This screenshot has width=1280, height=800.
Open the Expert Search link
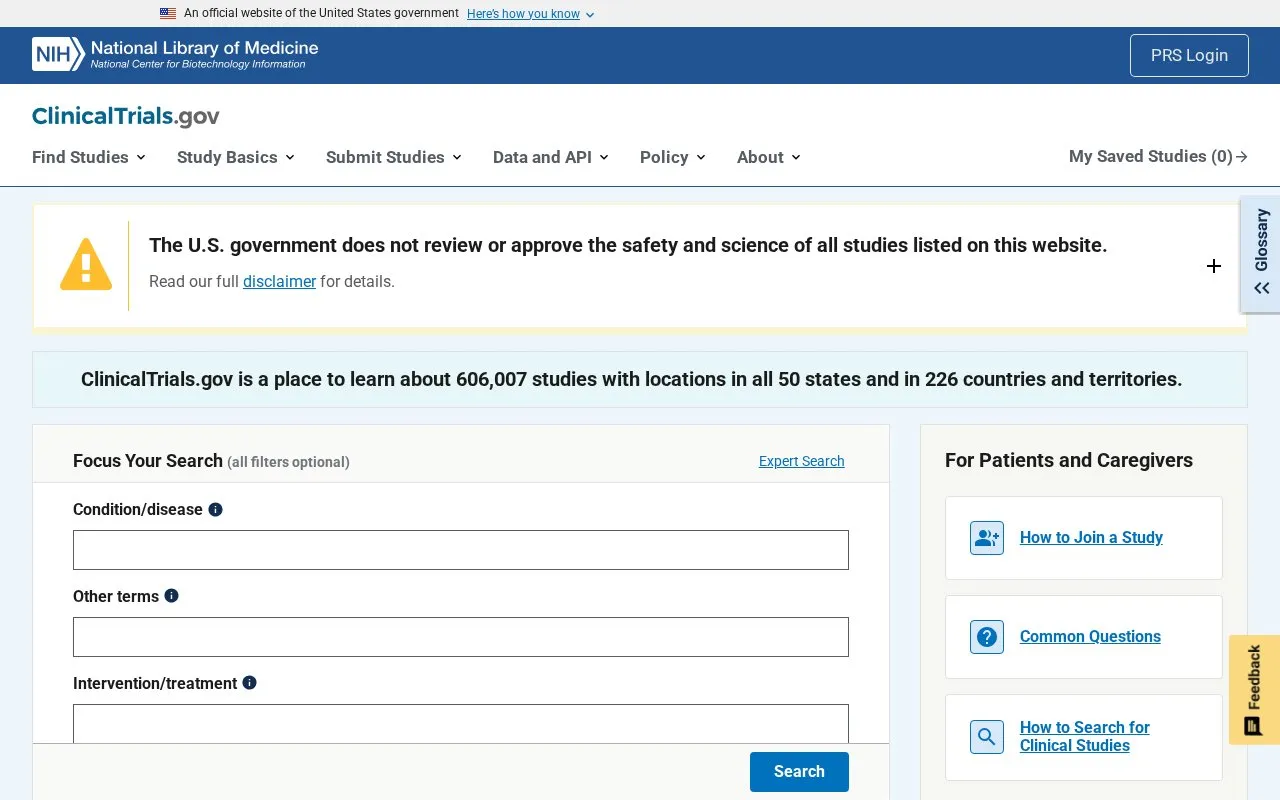tap(802, 461)
